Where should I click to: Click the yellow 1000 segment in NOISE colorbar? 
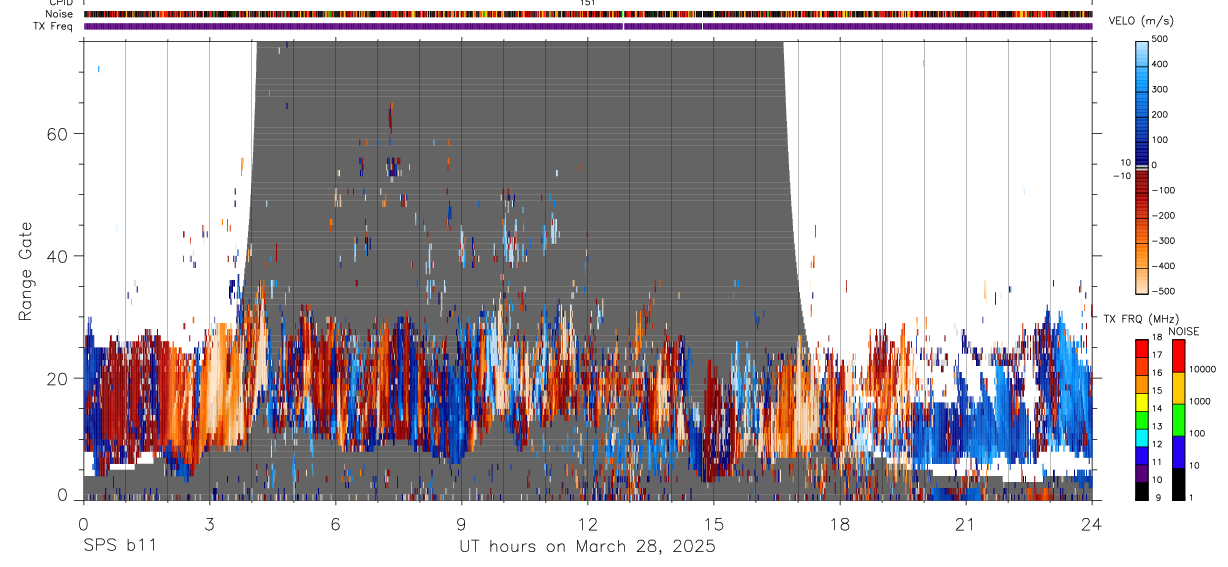point(1177,388)
